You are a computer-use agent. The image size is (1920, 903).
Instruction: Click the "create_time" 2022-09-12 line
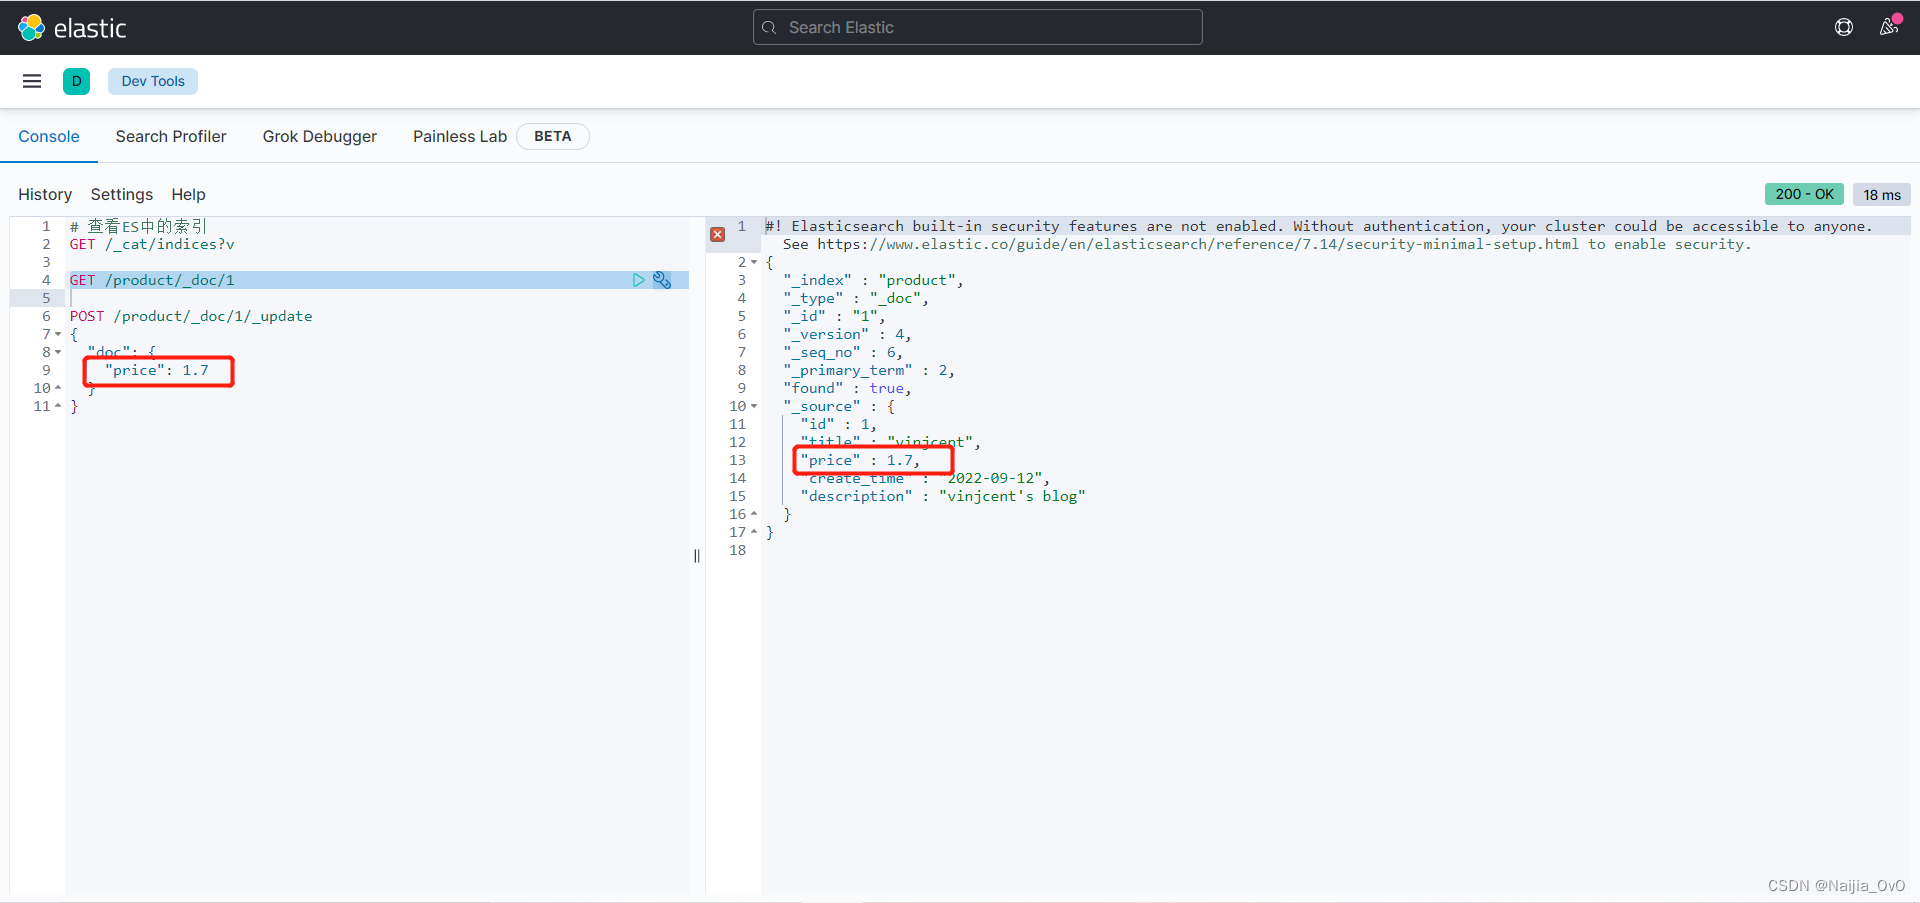(925, 478)
